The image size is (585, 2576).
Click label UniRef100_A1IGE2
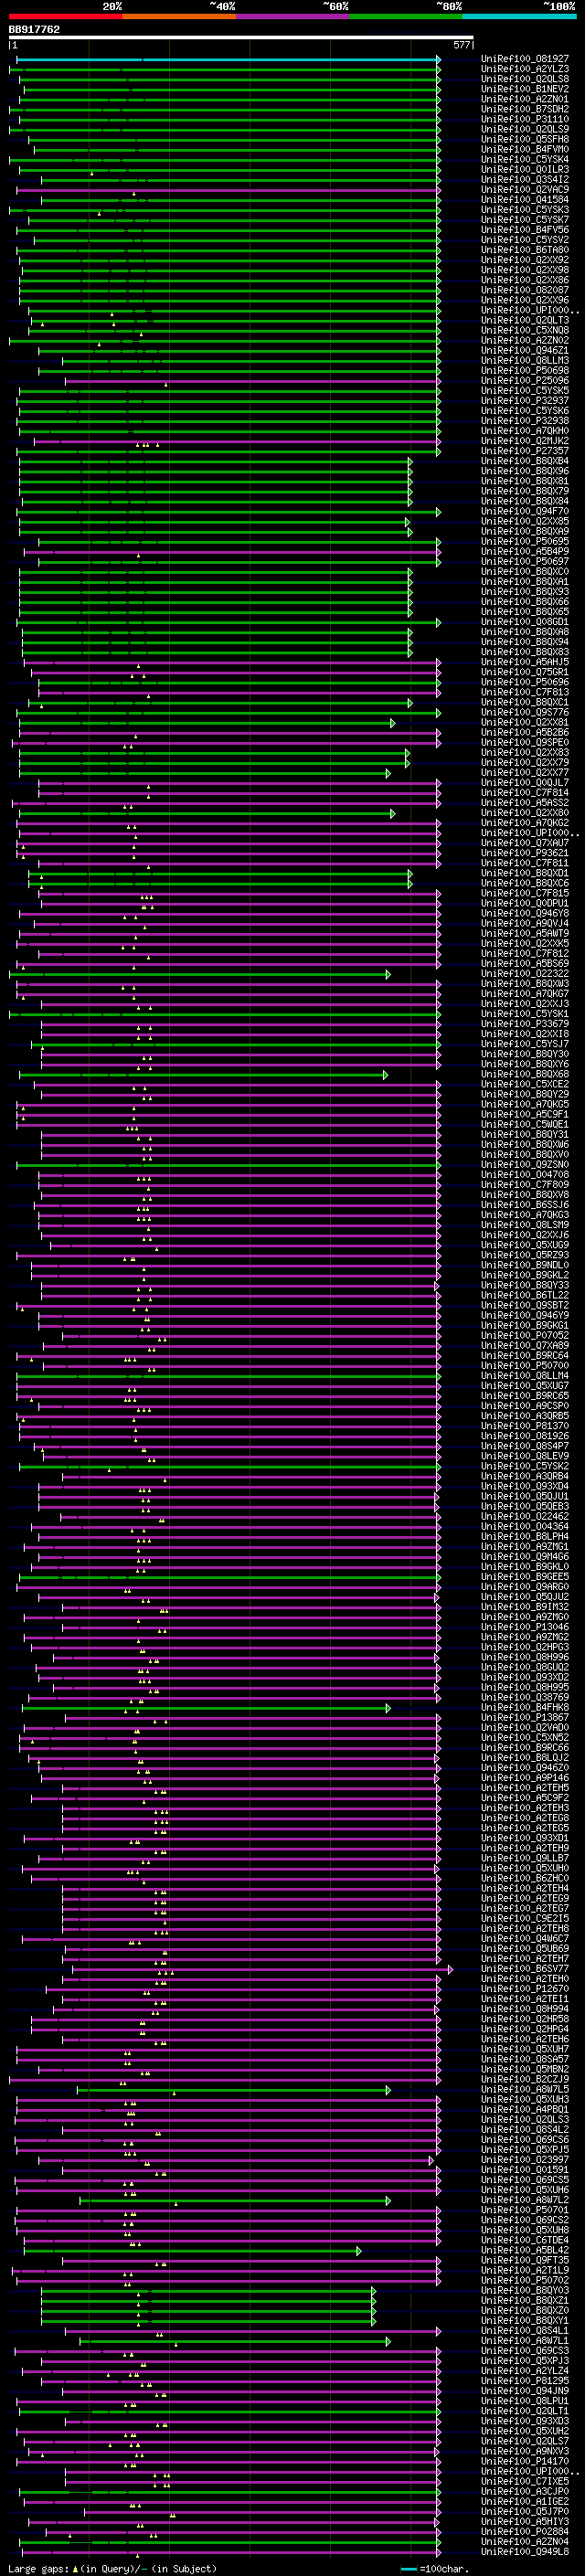[x=525, y=2502]
